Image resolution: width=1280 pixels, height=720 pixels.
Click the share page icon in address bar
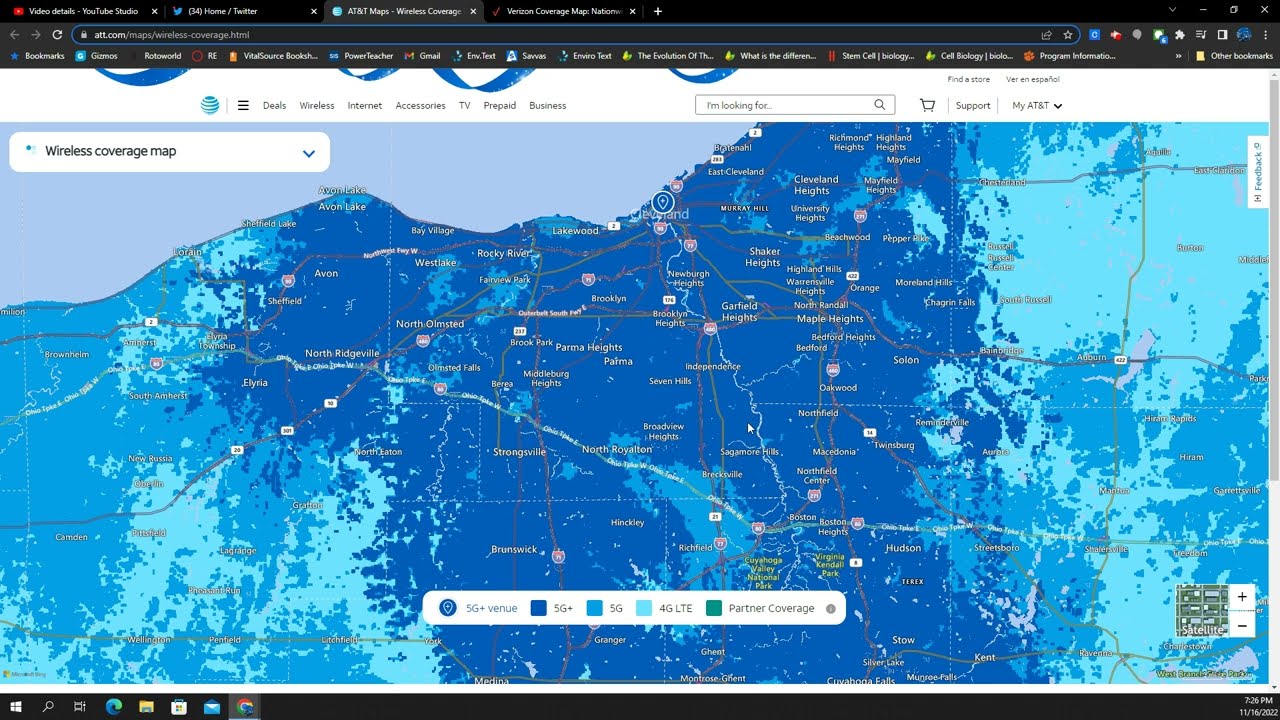(x=1047, y=34)
